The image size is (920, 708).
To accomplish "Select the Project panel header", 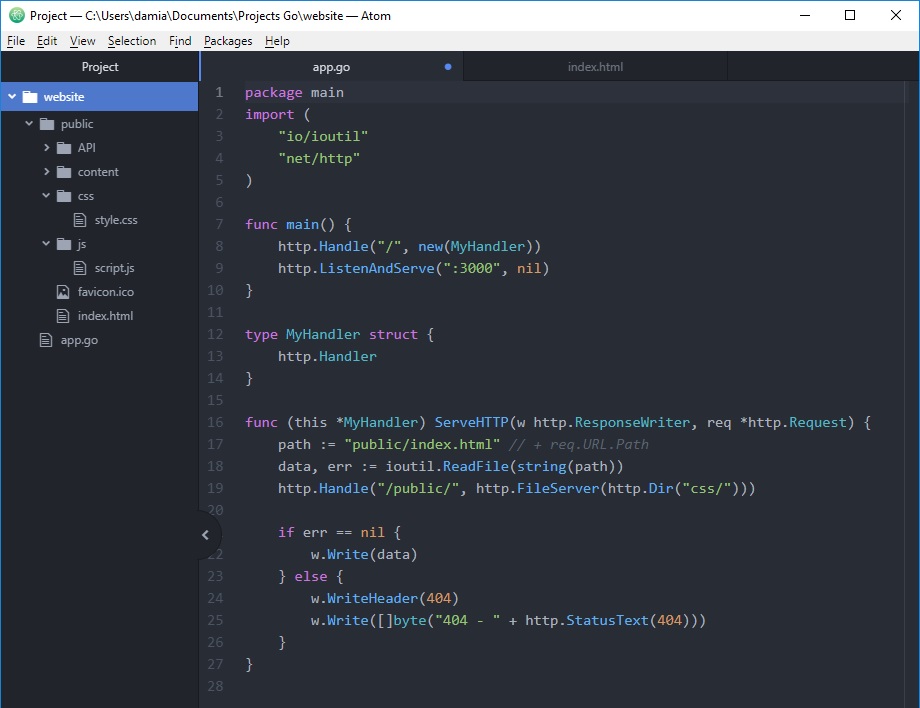I will click(x=100, y=67).
